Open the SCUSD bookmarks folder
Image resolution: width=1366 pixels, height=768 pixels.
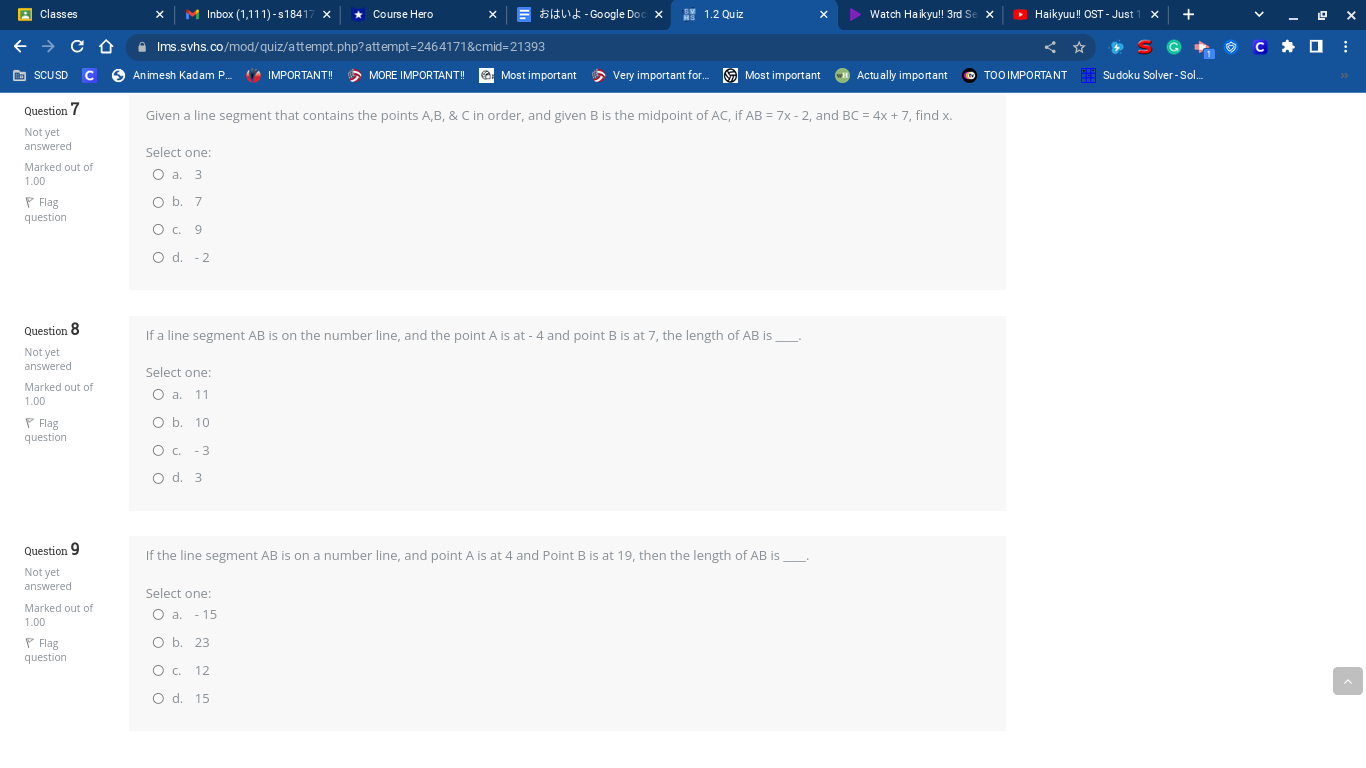[41, 75]
